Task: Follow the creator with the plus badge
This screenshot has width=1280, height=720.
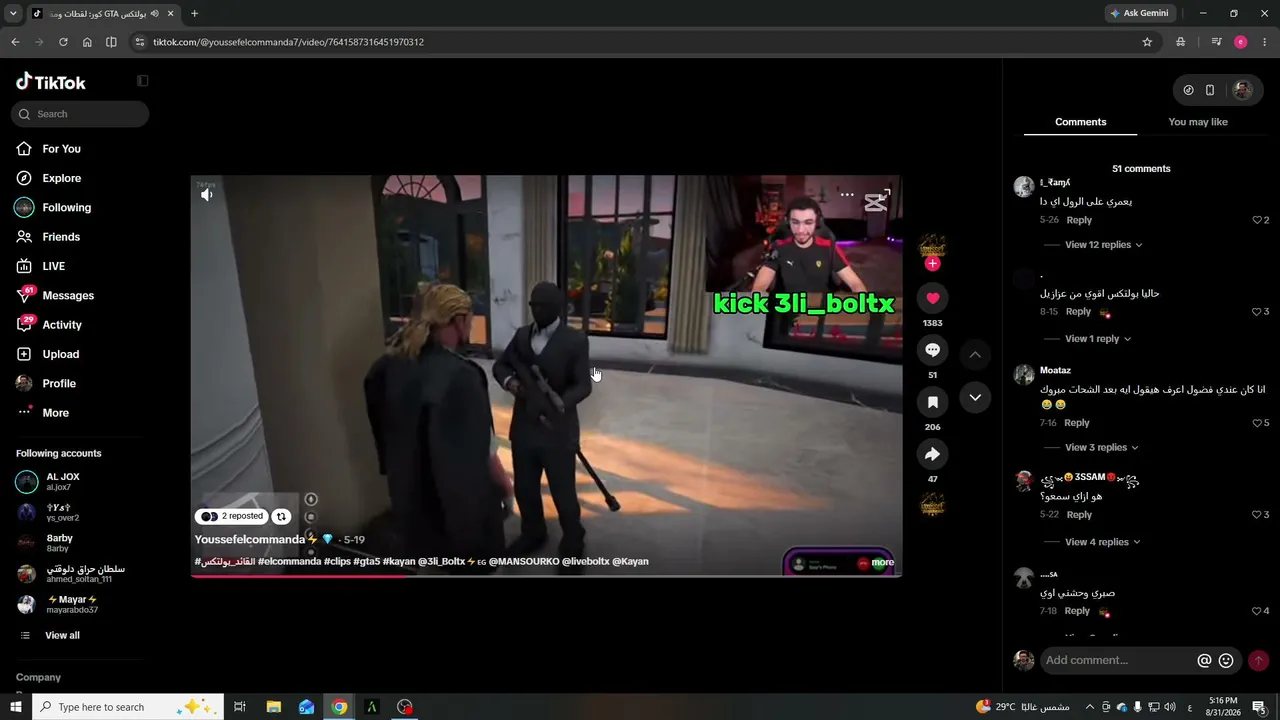Action: pyautogui.click(x=932, y=264)
